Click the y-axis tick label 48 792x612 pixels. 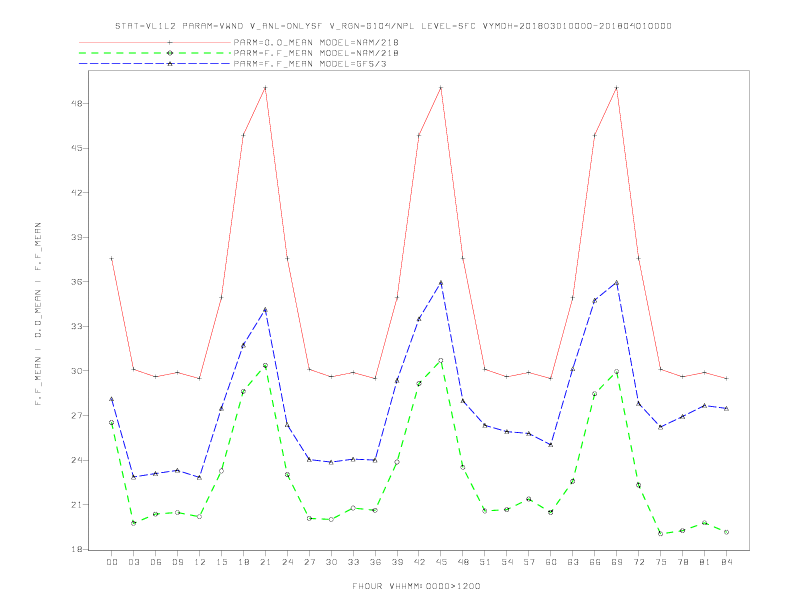77,104
